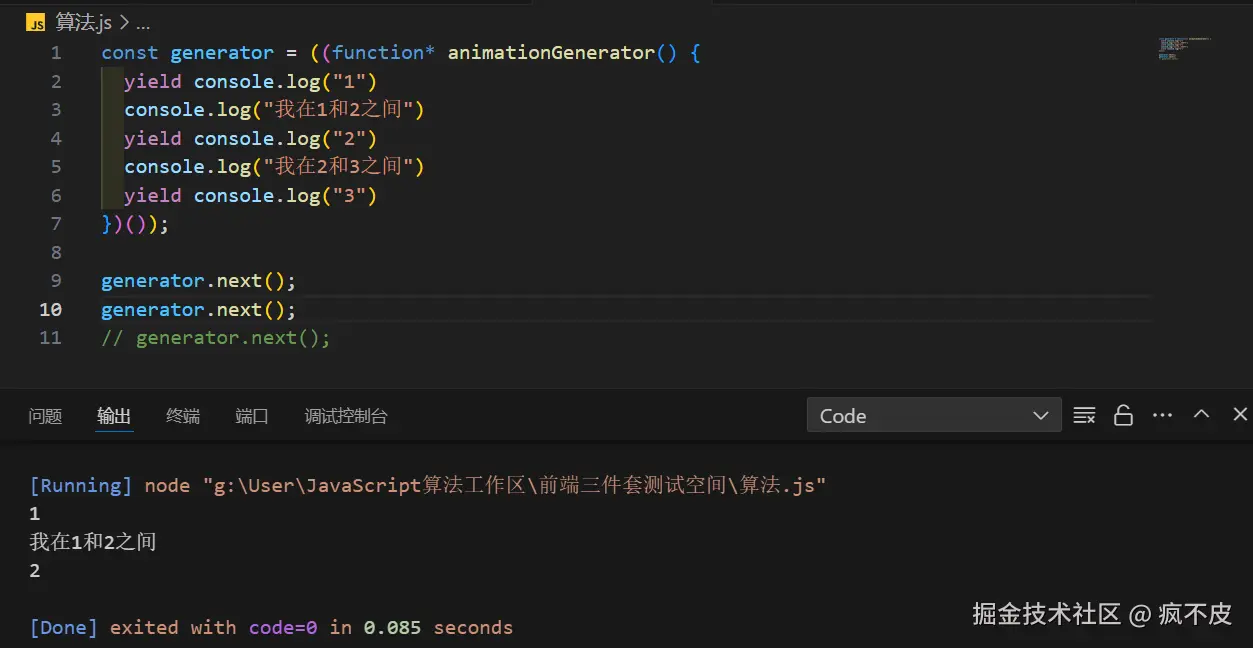This screenshot has width=1253, height=648.
Task: Click the [Running] node output line
Action: pyautogui.click(x=428, y=485)
